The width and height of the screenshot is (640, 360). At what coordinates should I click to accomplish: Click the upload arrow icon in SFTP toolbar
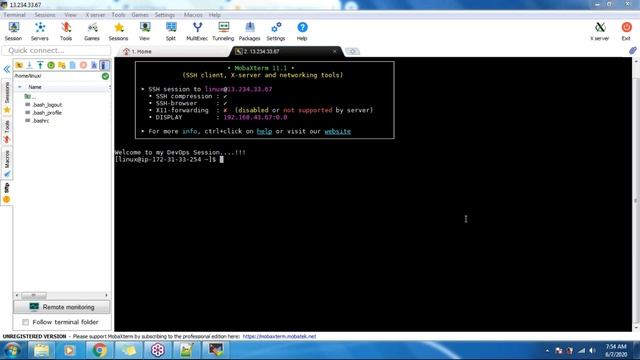pyautogui.click(x=40, y=65)
